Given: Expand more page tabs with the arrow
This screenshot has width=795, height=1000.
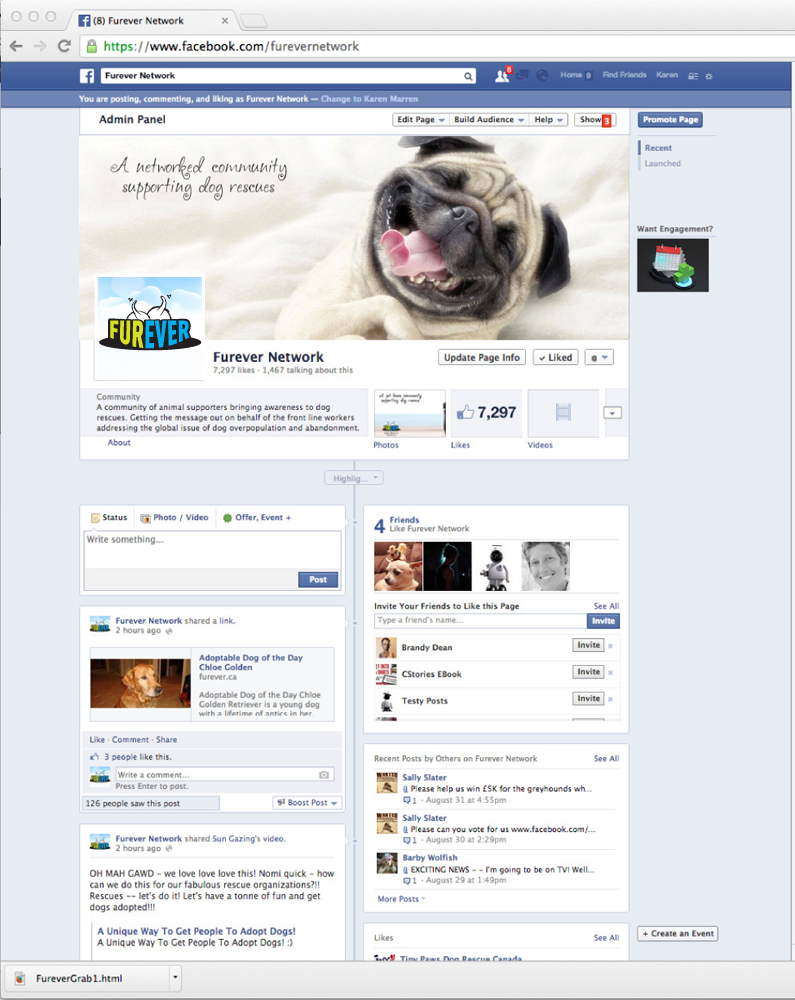Looking at the screenshot, I should (x=613, y=413).
